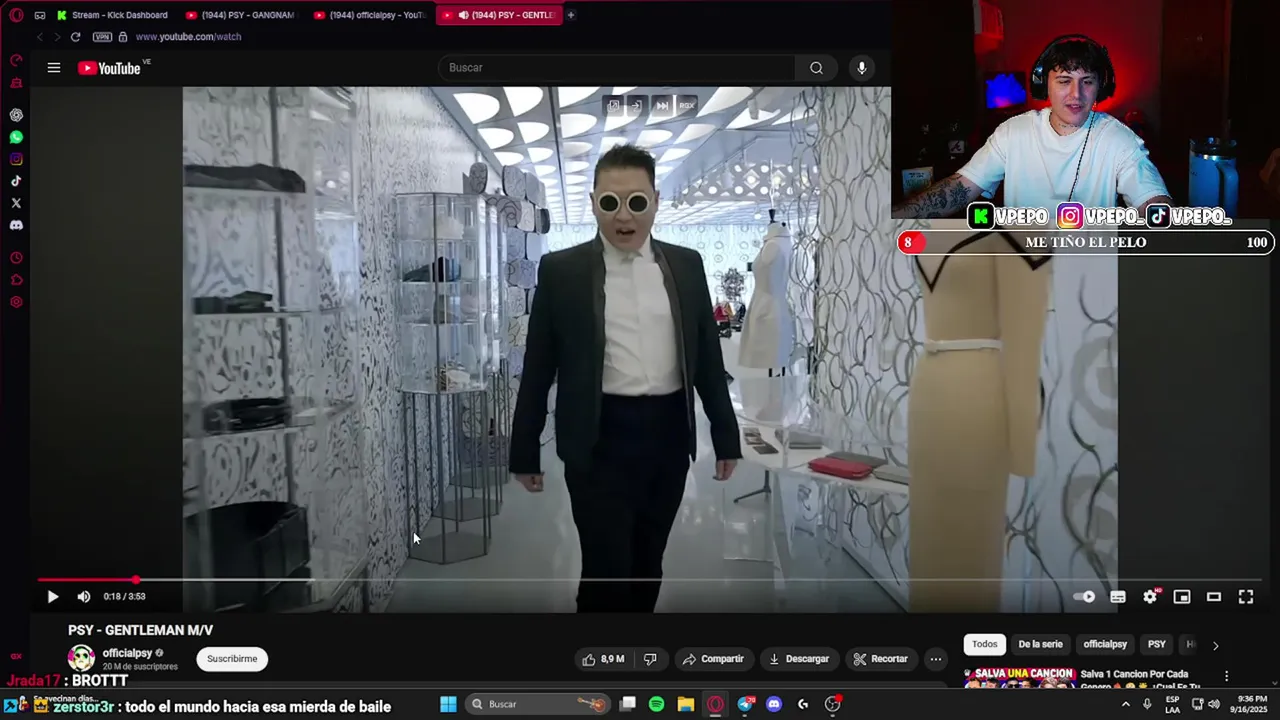
Task: Reload the current YouTube page
Action: (75, 37)
